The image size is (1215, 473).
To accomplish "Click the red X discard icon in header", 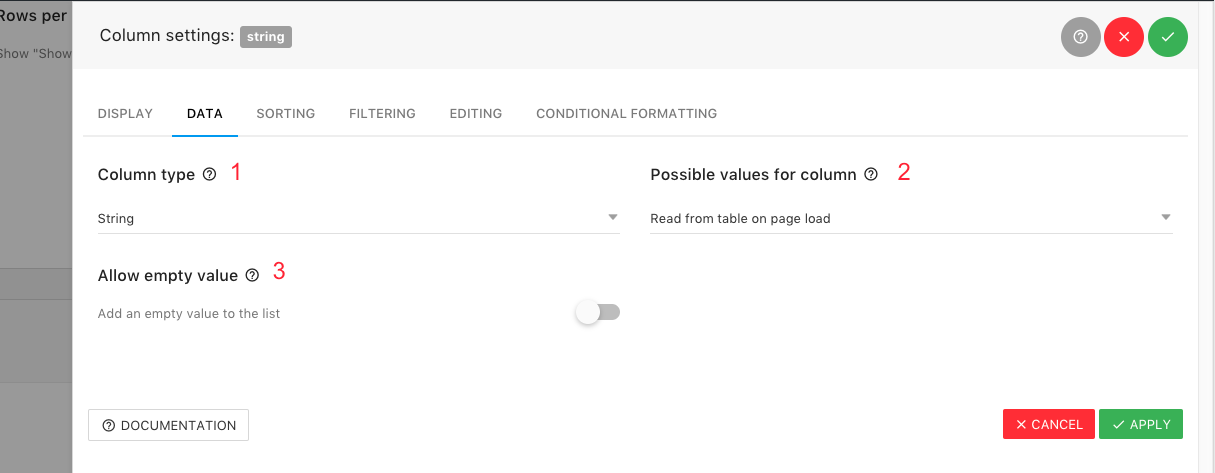I will [1124, 37].
